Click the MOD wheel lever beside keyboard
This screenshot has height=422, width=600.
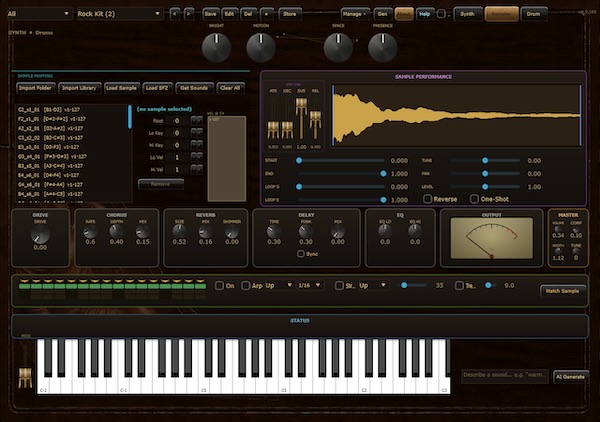pos(25,377)
